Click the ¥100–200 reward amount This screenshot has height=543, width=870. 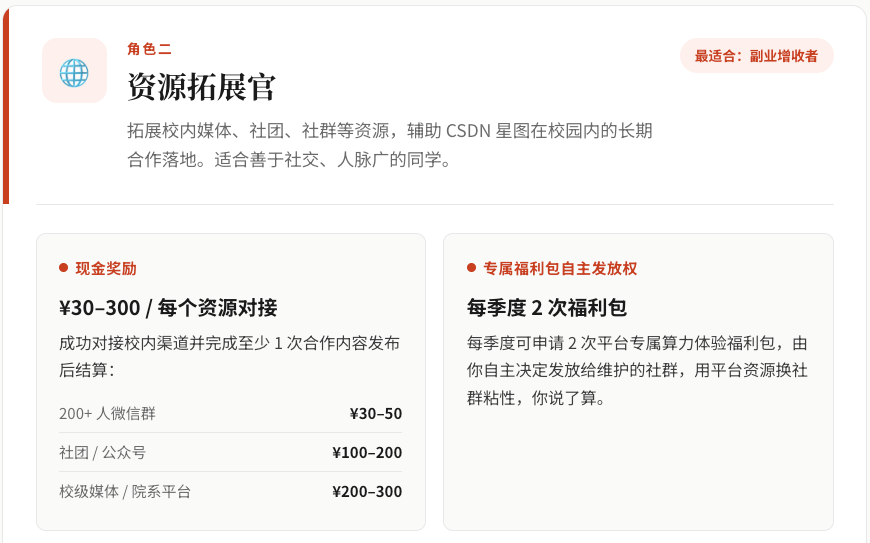click(x=367, y=452)
